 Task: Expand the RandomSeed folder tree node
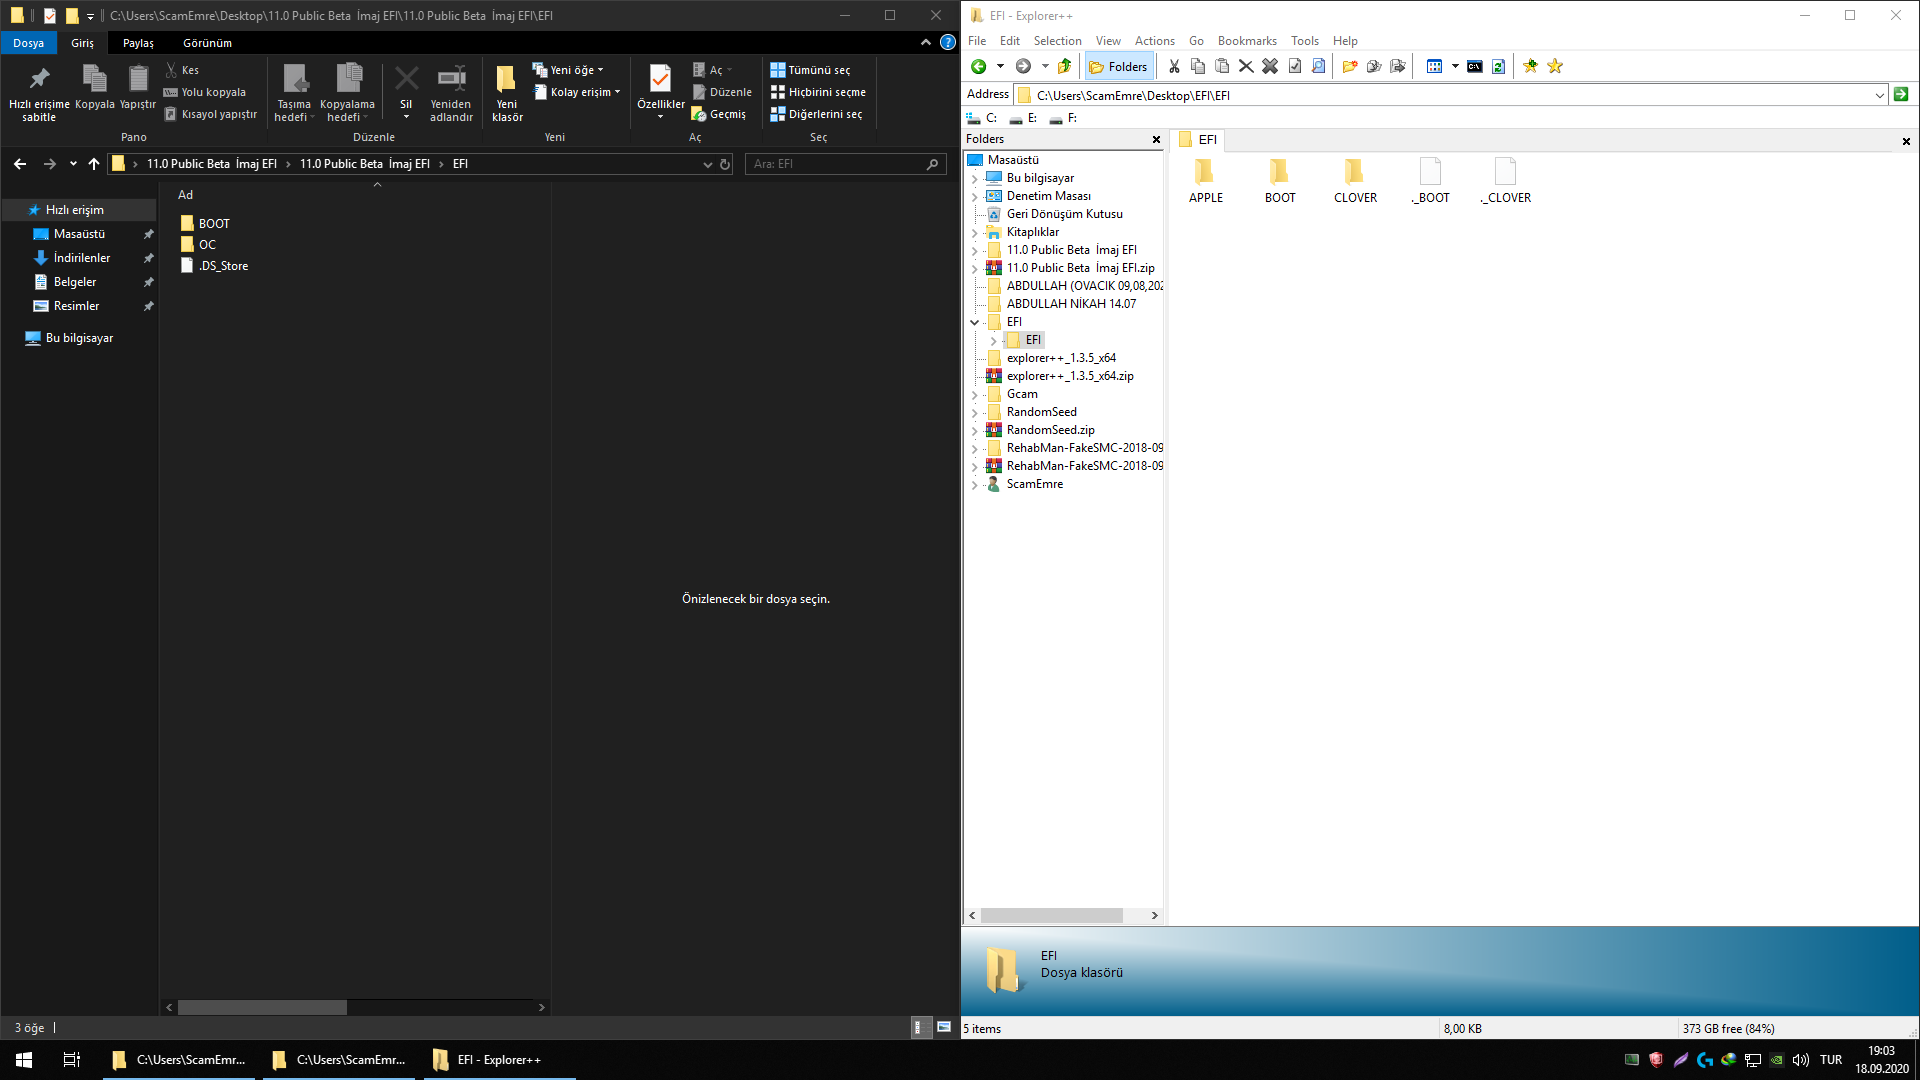975,412
